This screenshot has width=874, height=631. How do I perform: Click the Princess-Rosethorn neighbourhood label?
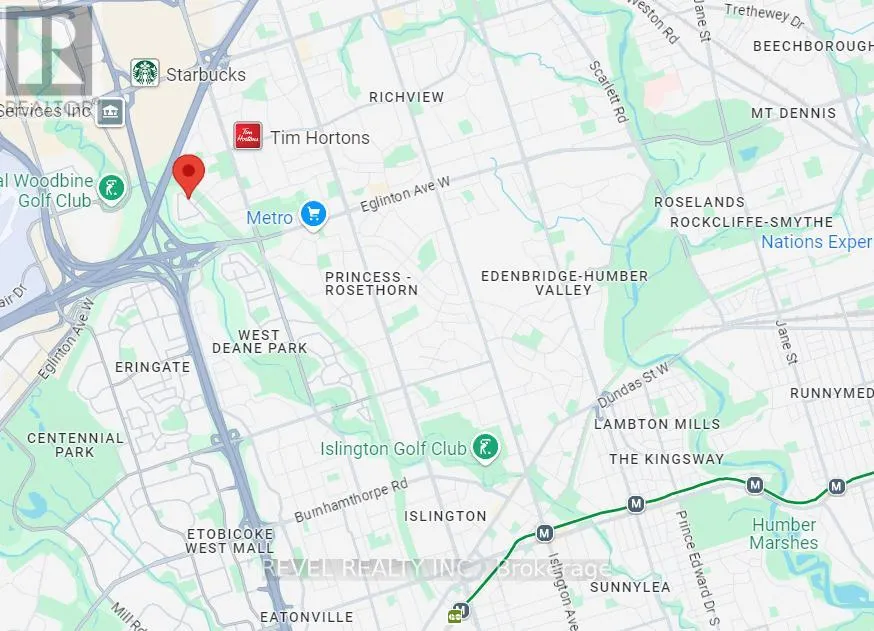(x=372, y=283)
